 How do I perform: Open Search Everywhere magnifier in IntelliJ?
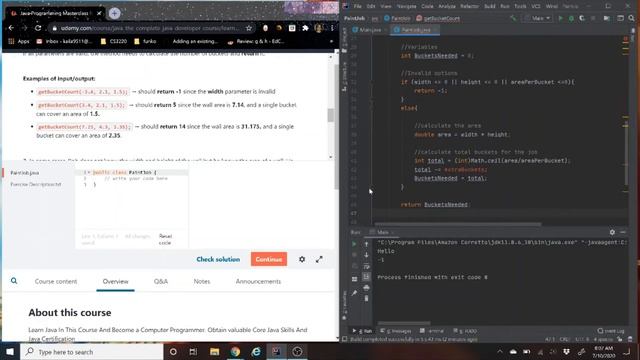631,18
